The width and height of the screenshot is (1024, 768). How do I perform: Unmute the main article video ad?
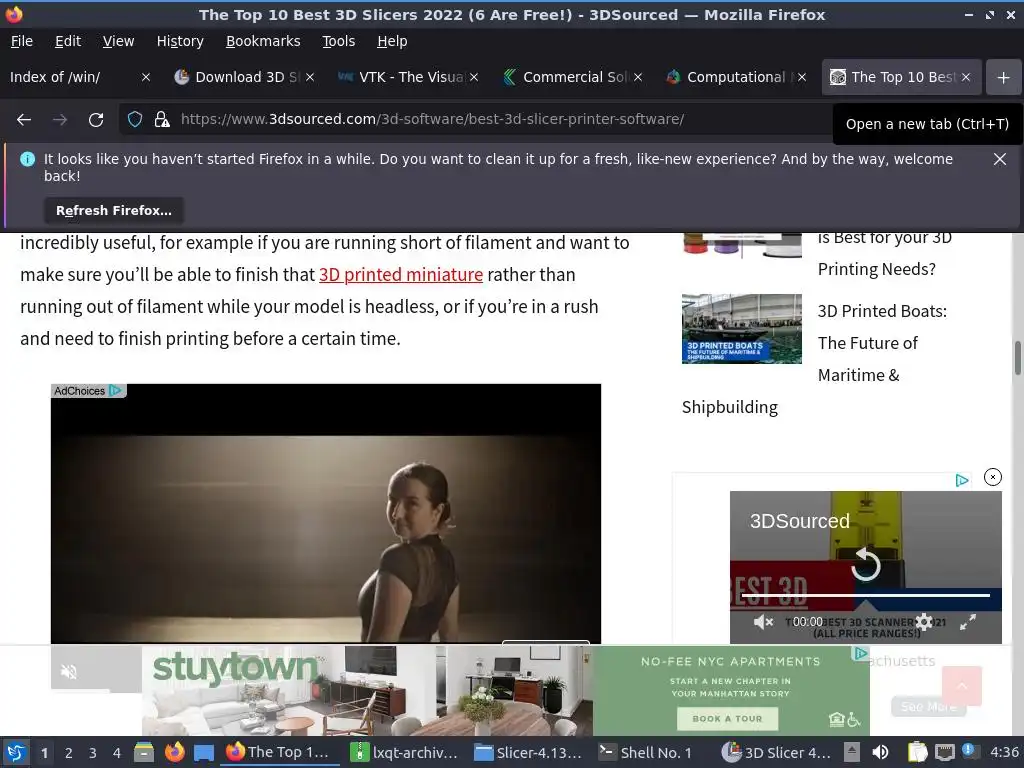69,671
